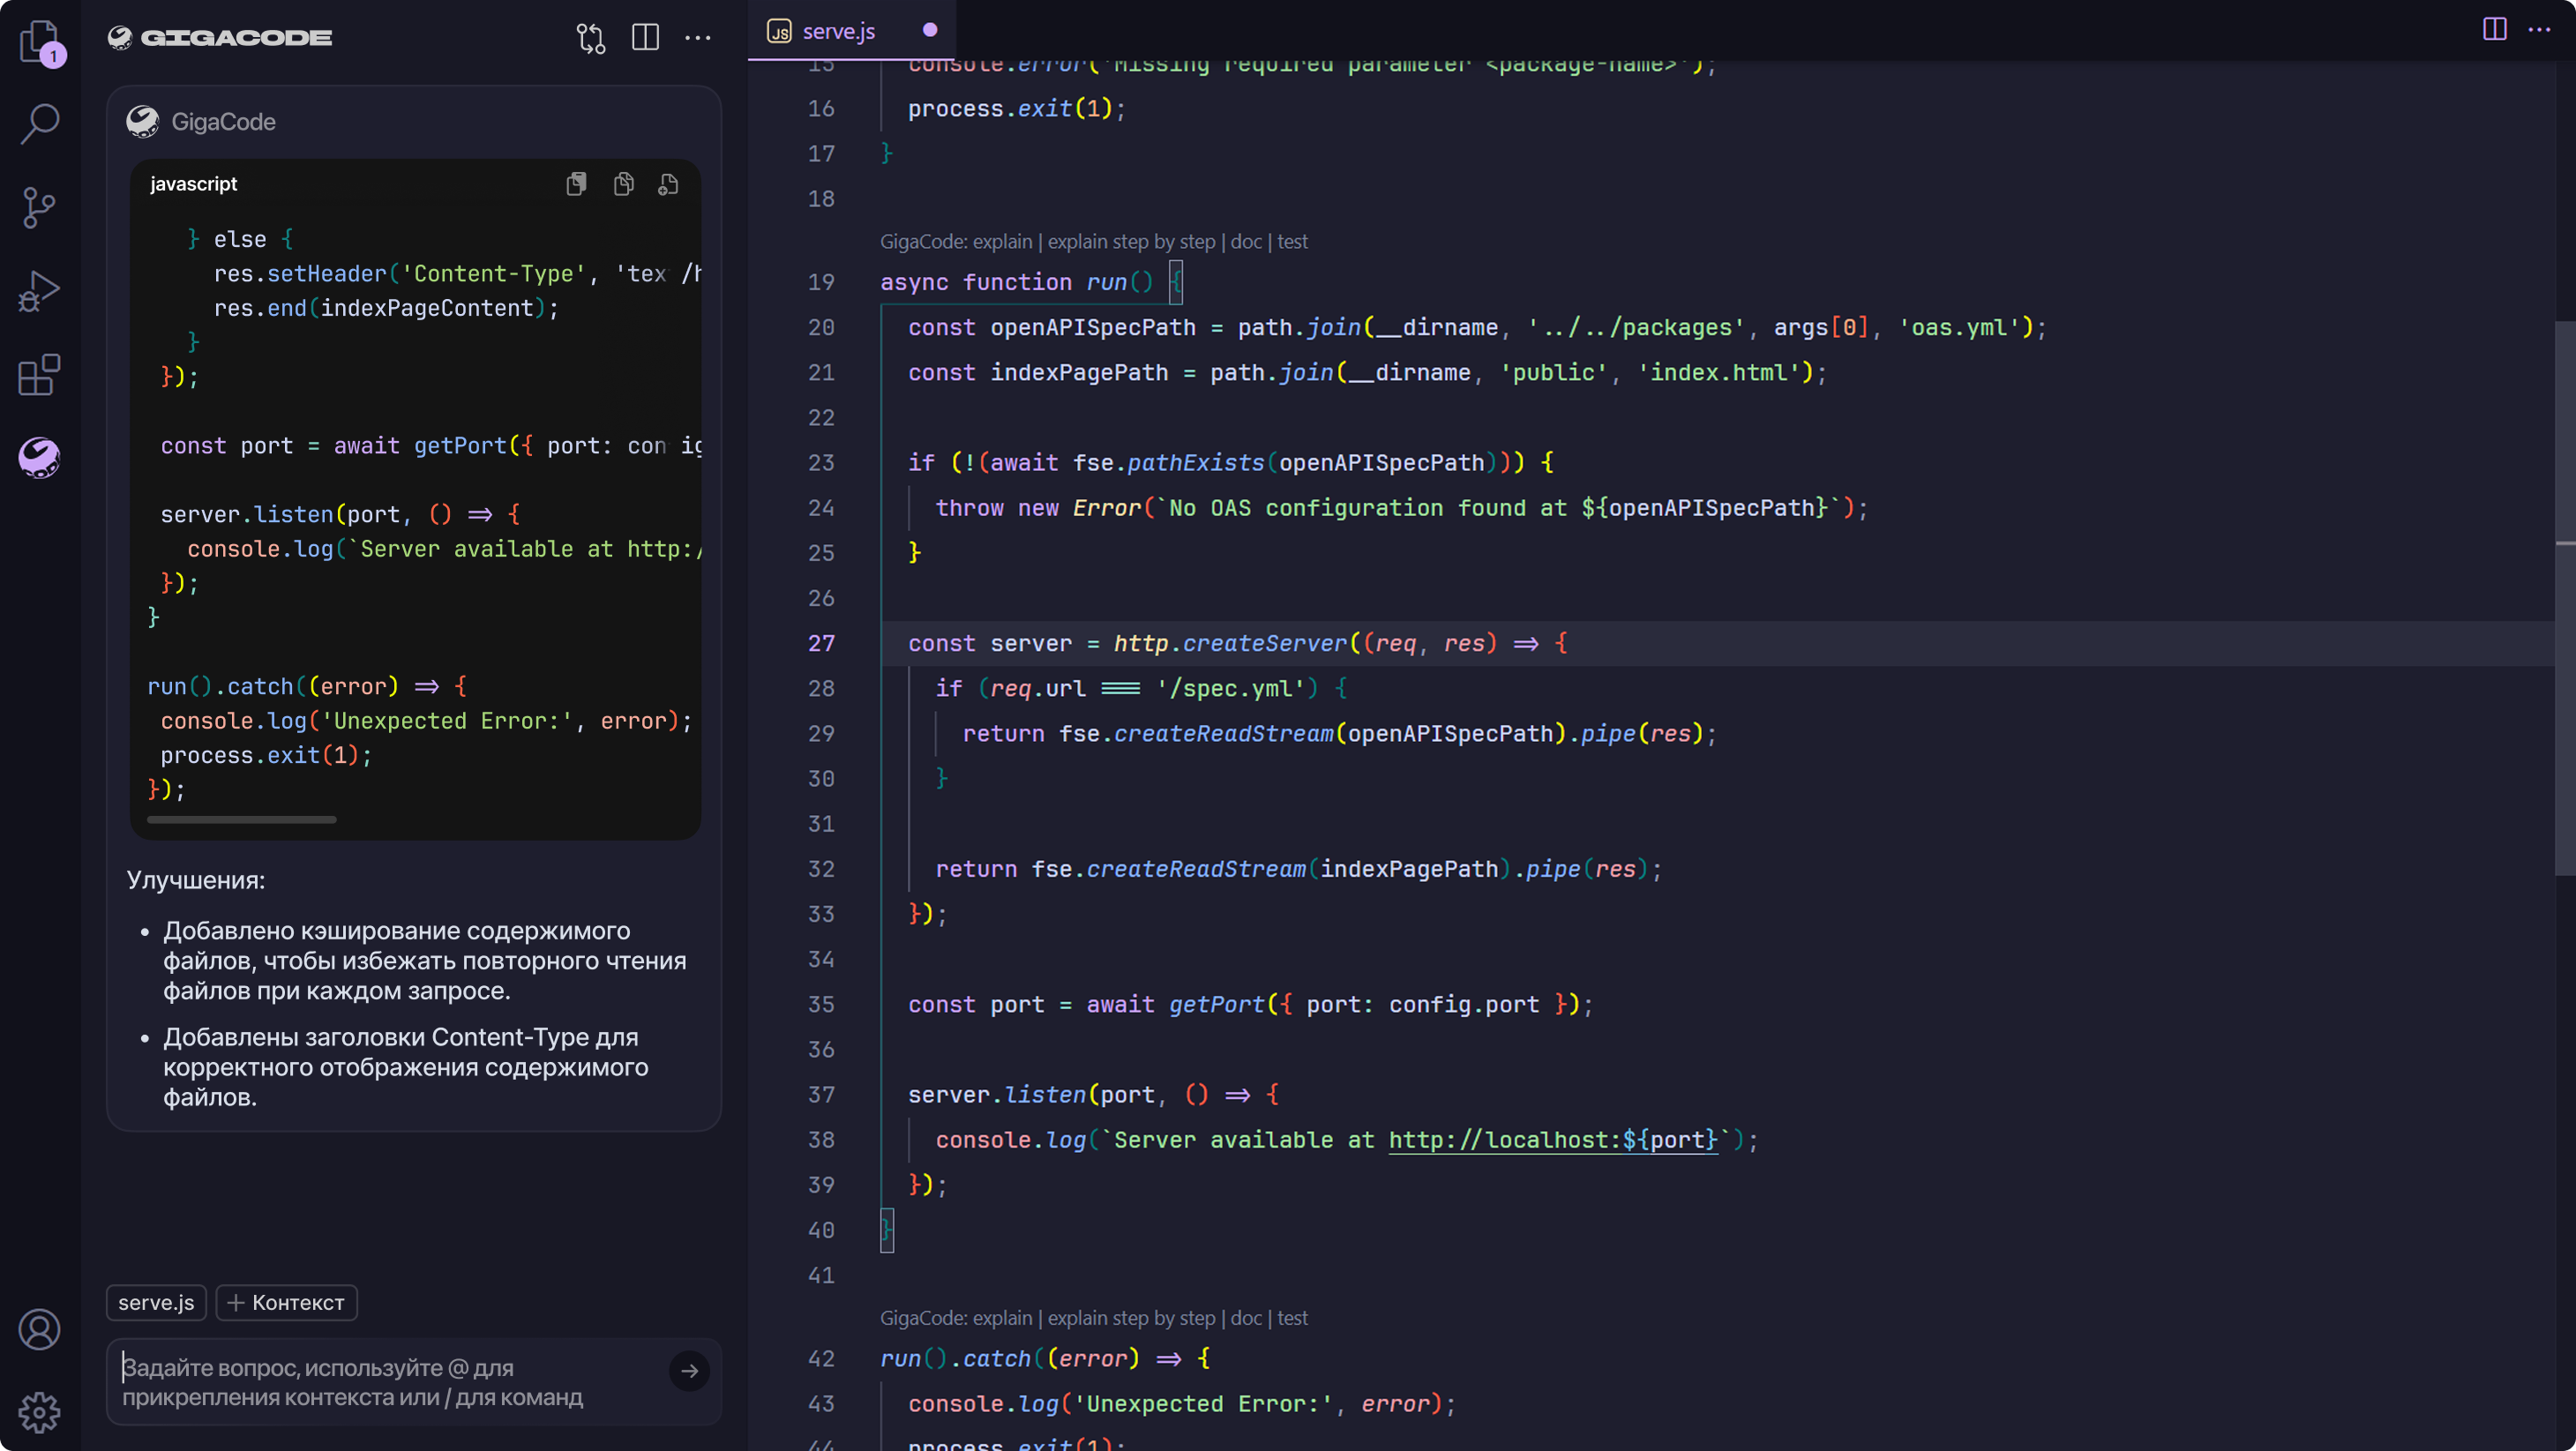Open the more actions menu in GigaCode header

(x=698, y=38)
